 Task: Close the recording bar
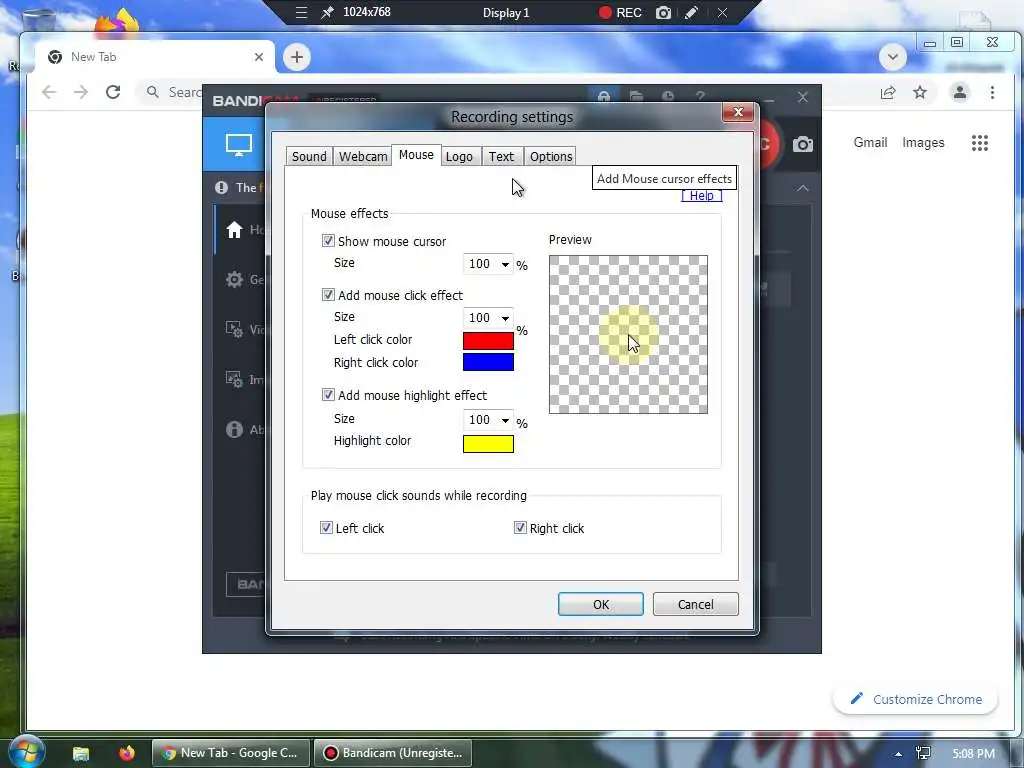coord(722,12)
